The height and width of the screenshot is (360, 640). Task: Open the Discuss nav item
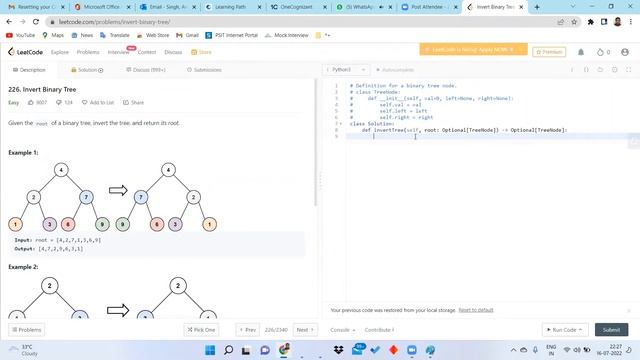173,52
